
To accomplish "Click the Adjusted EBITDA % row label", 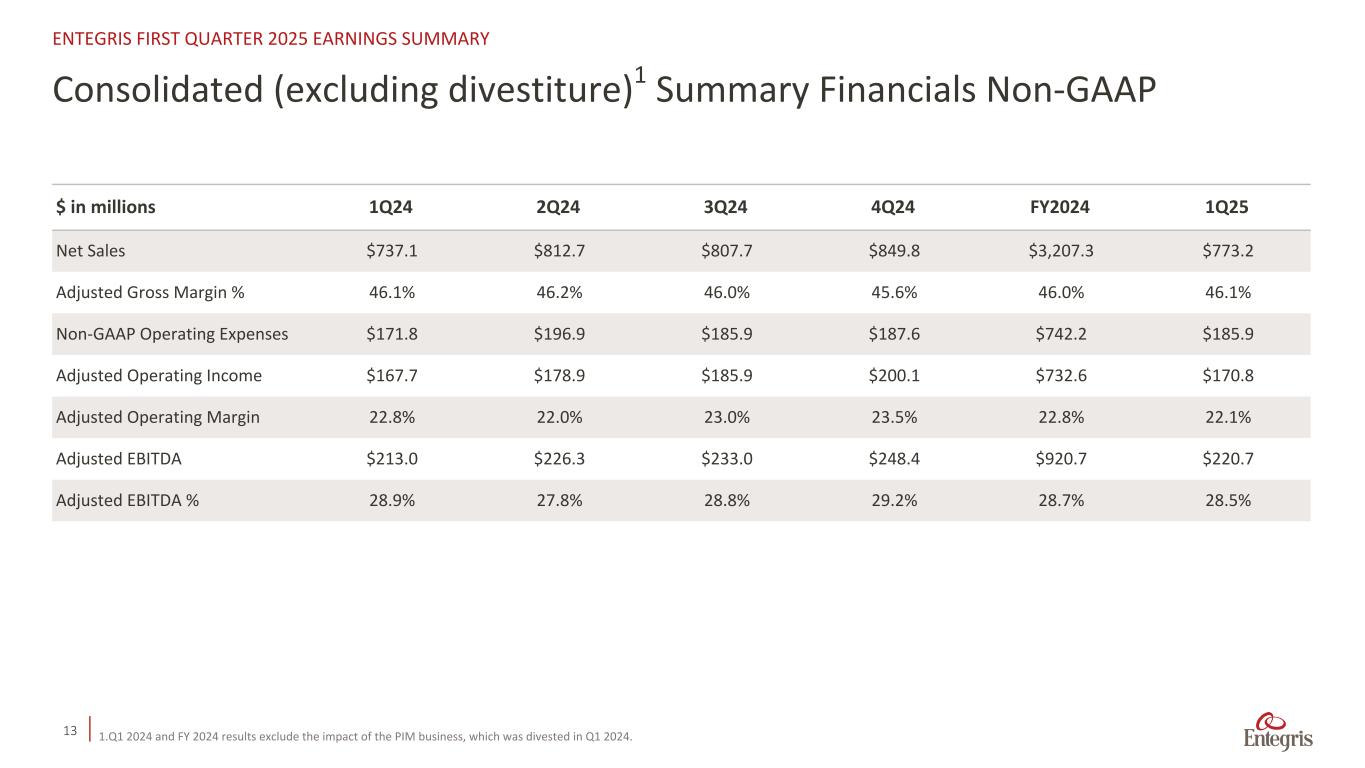I will 127,501.
